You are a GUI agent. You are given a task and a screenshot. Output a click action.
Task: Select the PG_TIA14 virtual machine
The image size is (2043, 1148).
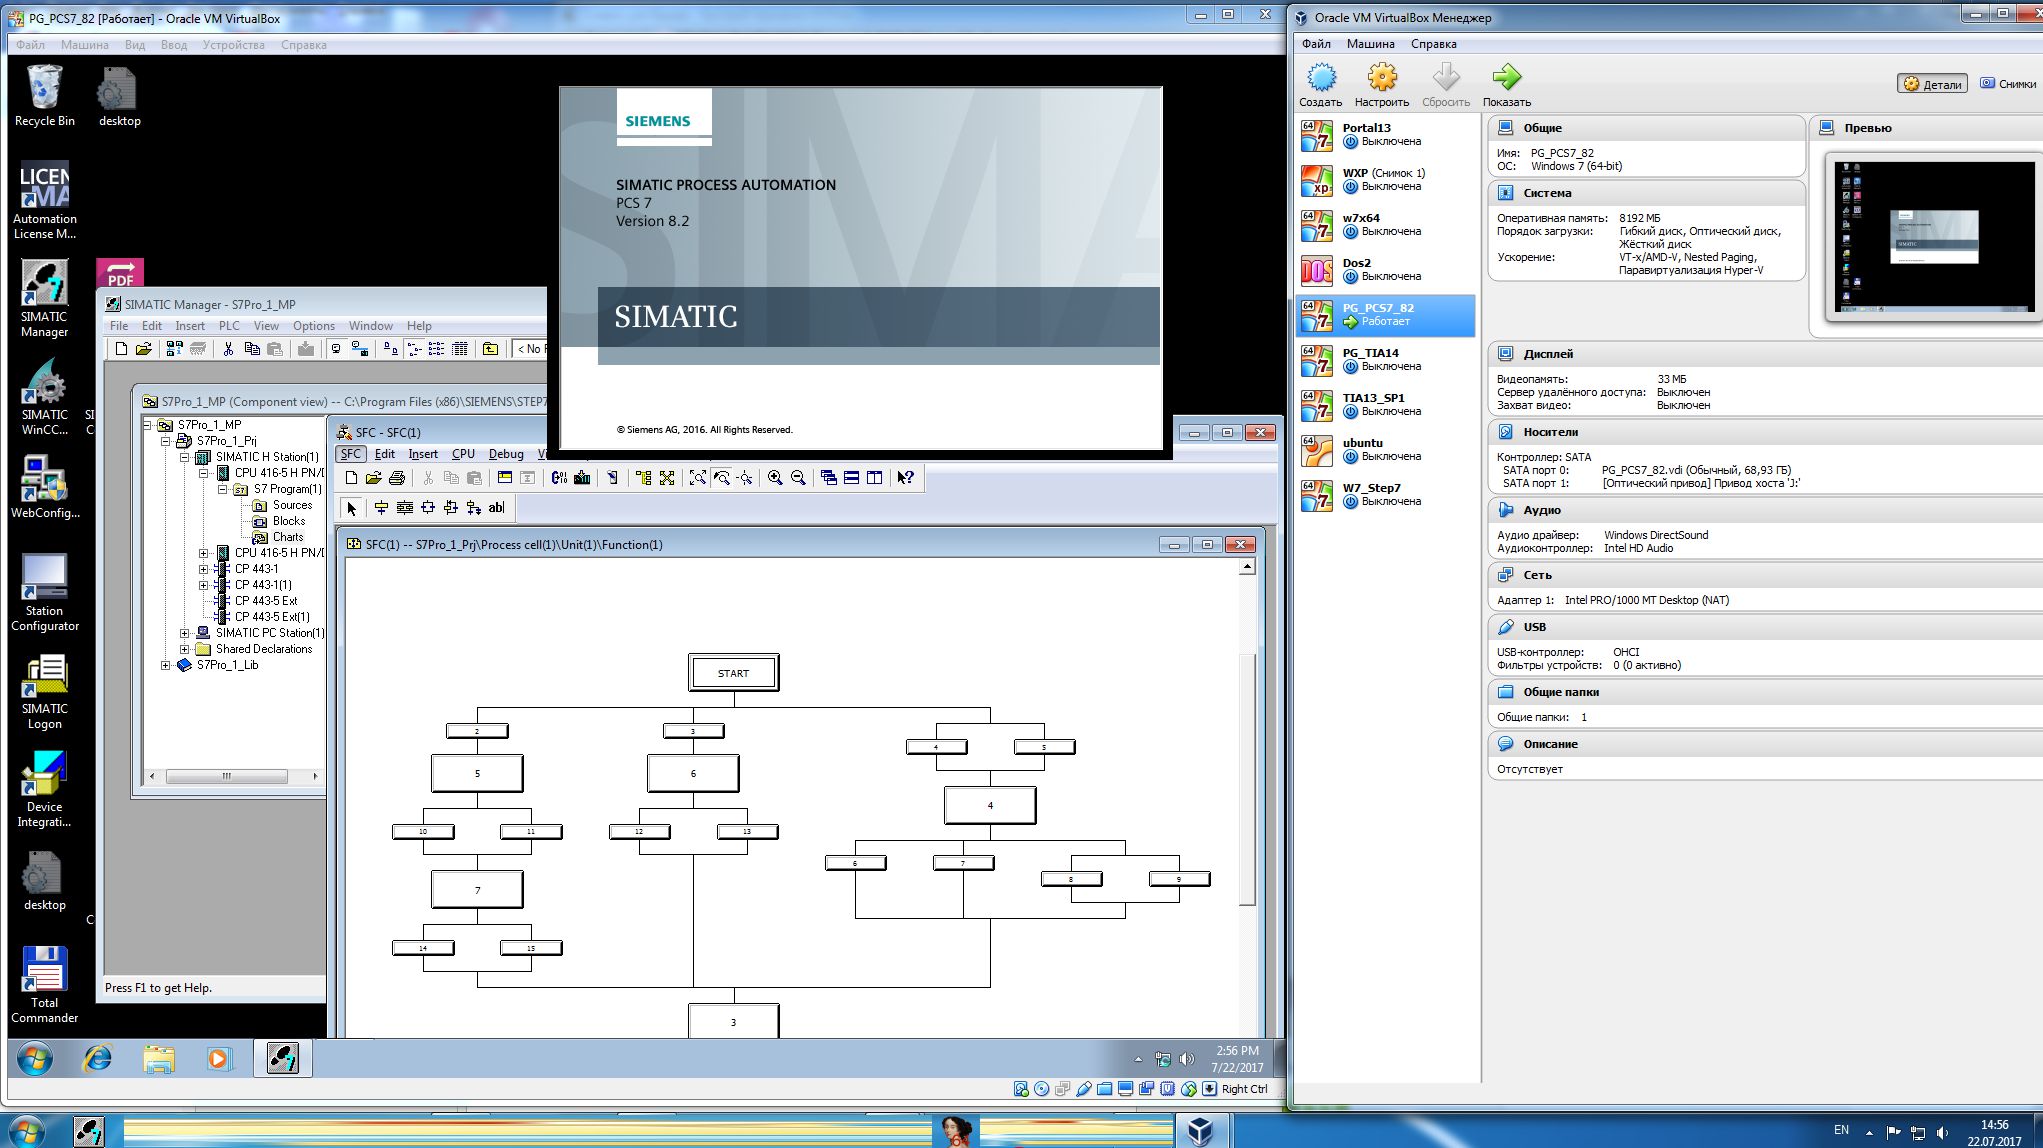(x=1387, y=360)
